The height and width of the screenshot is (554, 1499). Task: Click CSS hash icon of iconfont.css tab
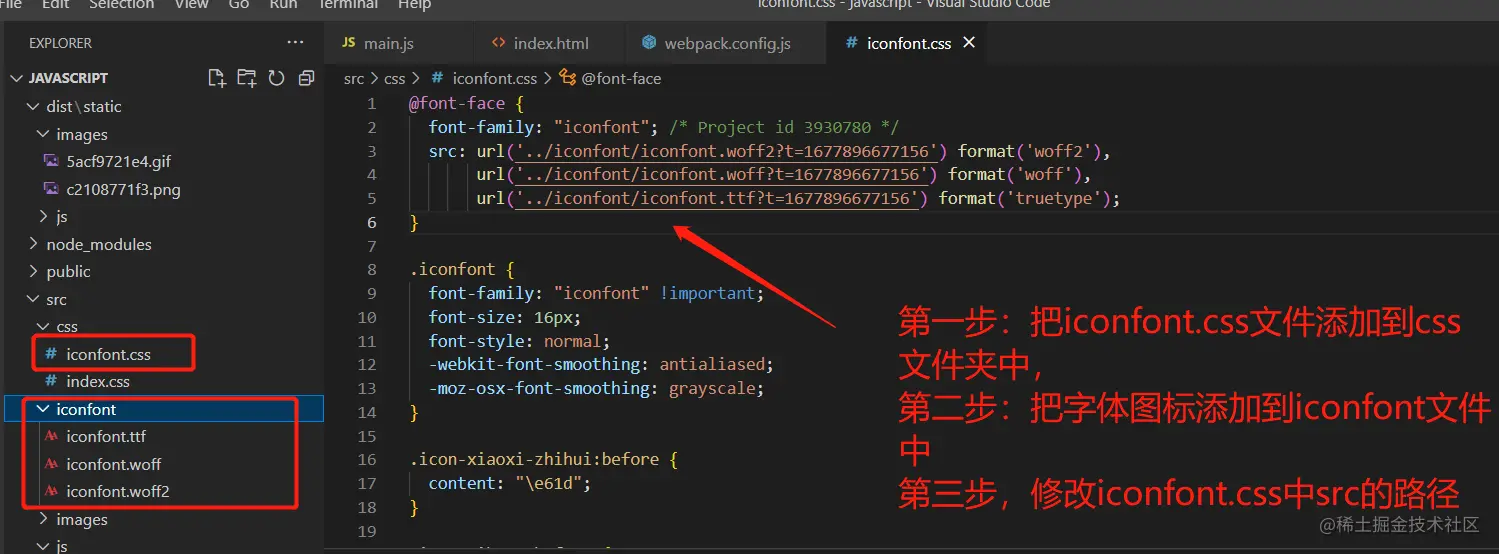click(x=851, y=43)
